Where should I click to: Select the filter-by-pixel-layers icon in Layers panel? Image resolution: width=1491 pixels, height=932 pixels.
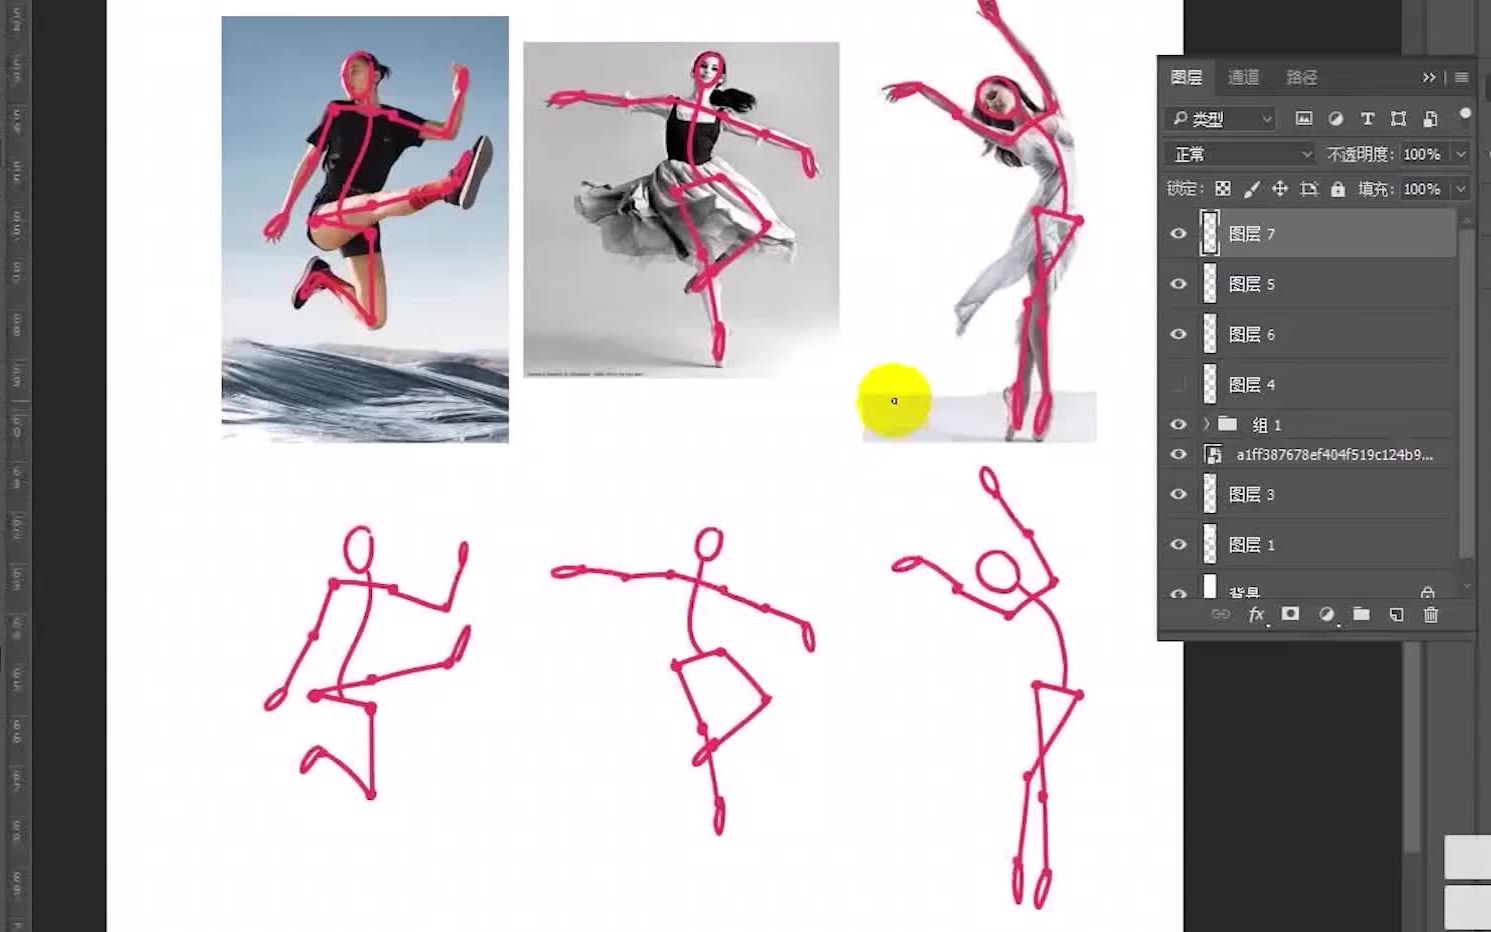[x=1303, y=118]
